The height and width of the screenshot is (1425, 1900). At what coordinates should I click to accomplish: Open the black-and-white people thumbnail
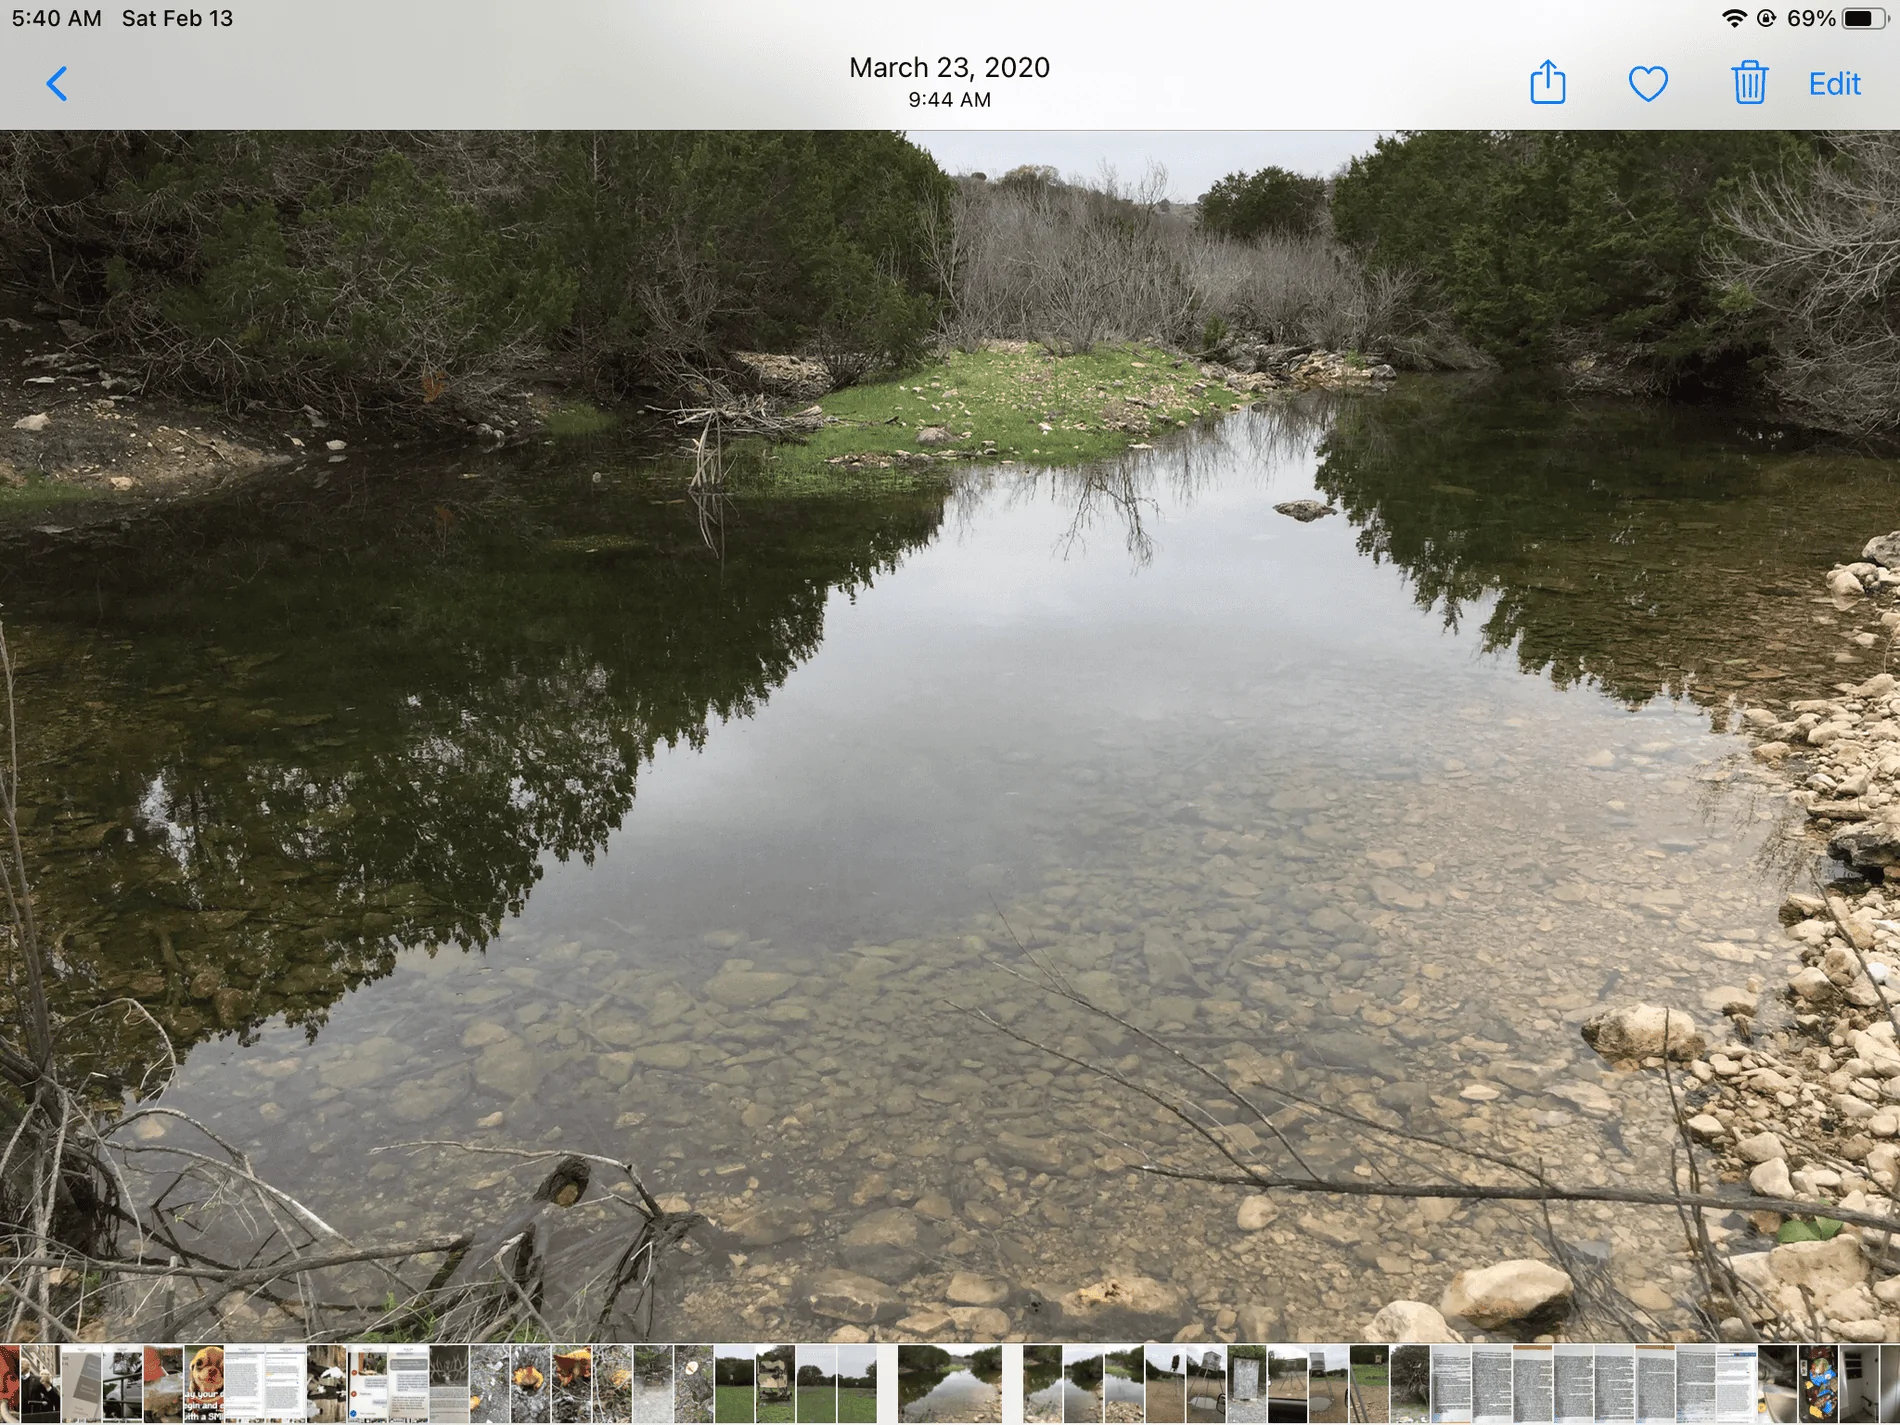[40, 1384]
